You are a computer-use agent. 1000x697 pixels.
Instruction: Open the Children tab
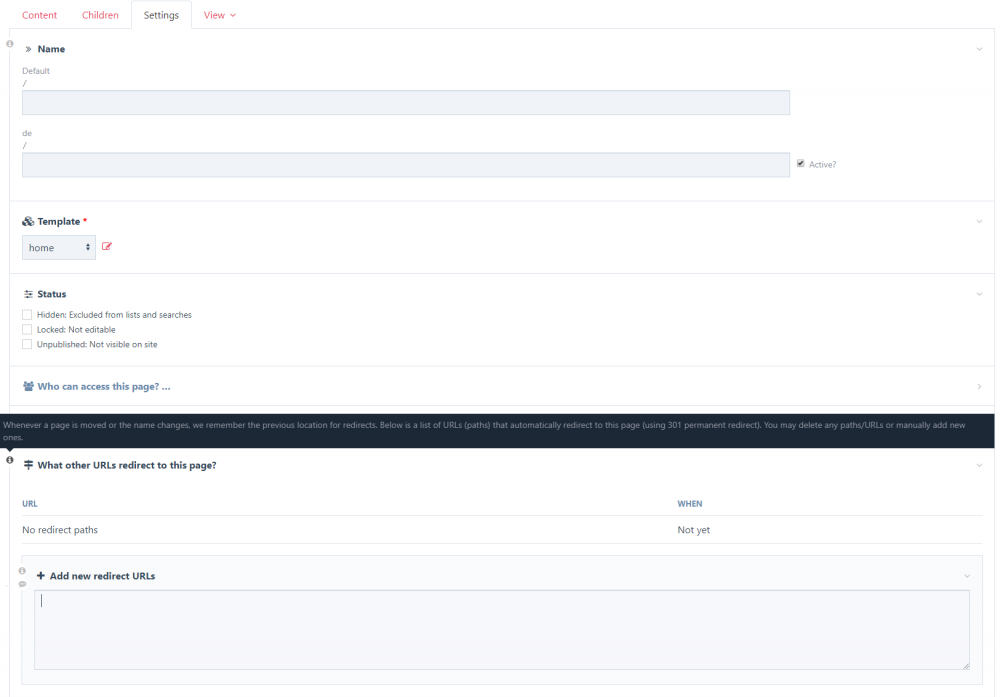(x=100, y=15)
